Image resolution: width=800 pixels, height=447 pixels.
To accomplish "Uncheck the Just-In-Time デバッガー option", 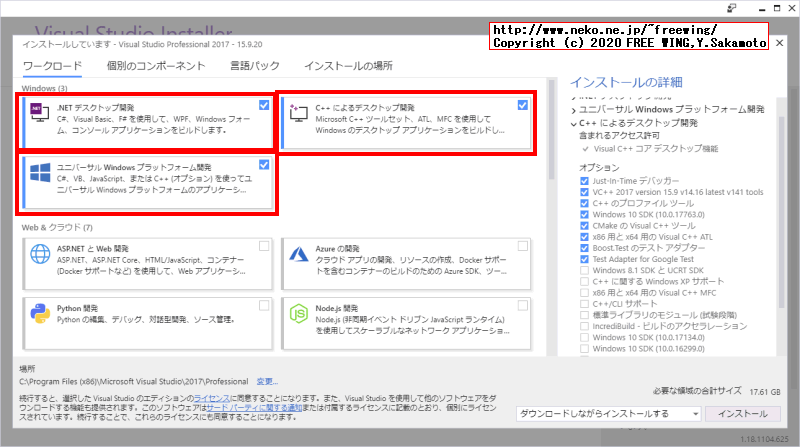I will (584, 181).
